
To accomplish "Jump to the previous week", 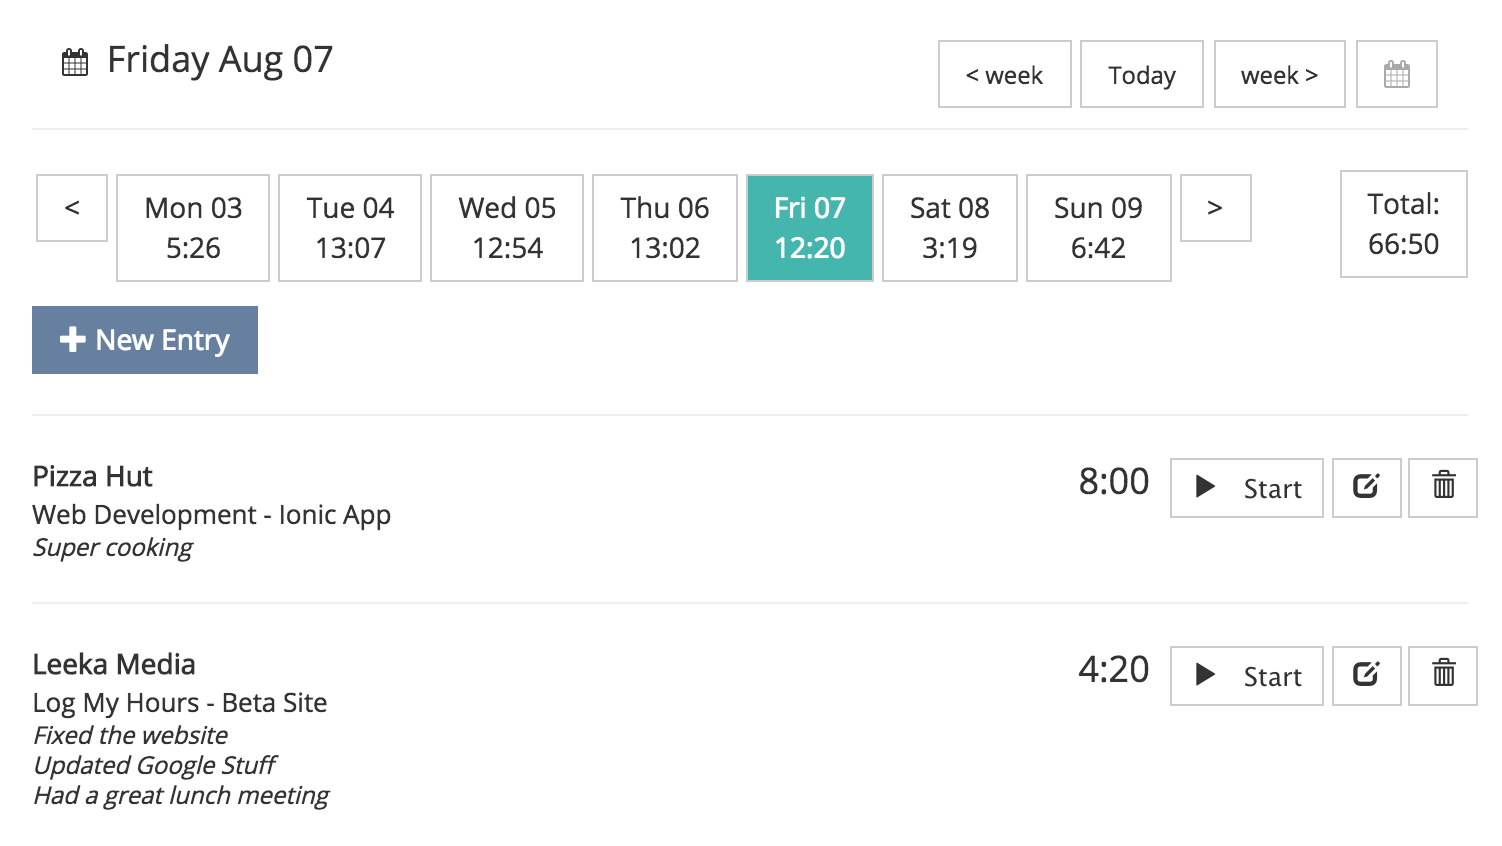I will click(x=1005, y=74).
